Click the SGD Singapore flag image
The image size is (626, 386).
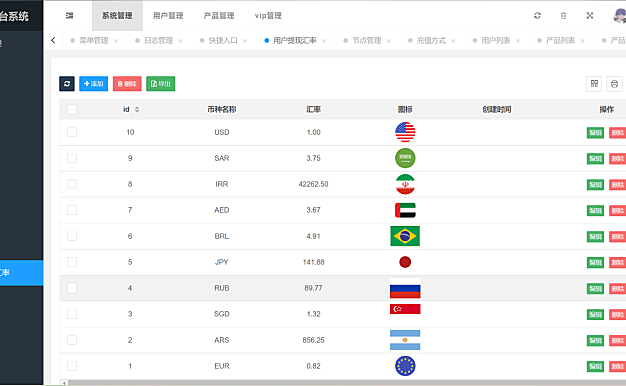coord(405,309)
